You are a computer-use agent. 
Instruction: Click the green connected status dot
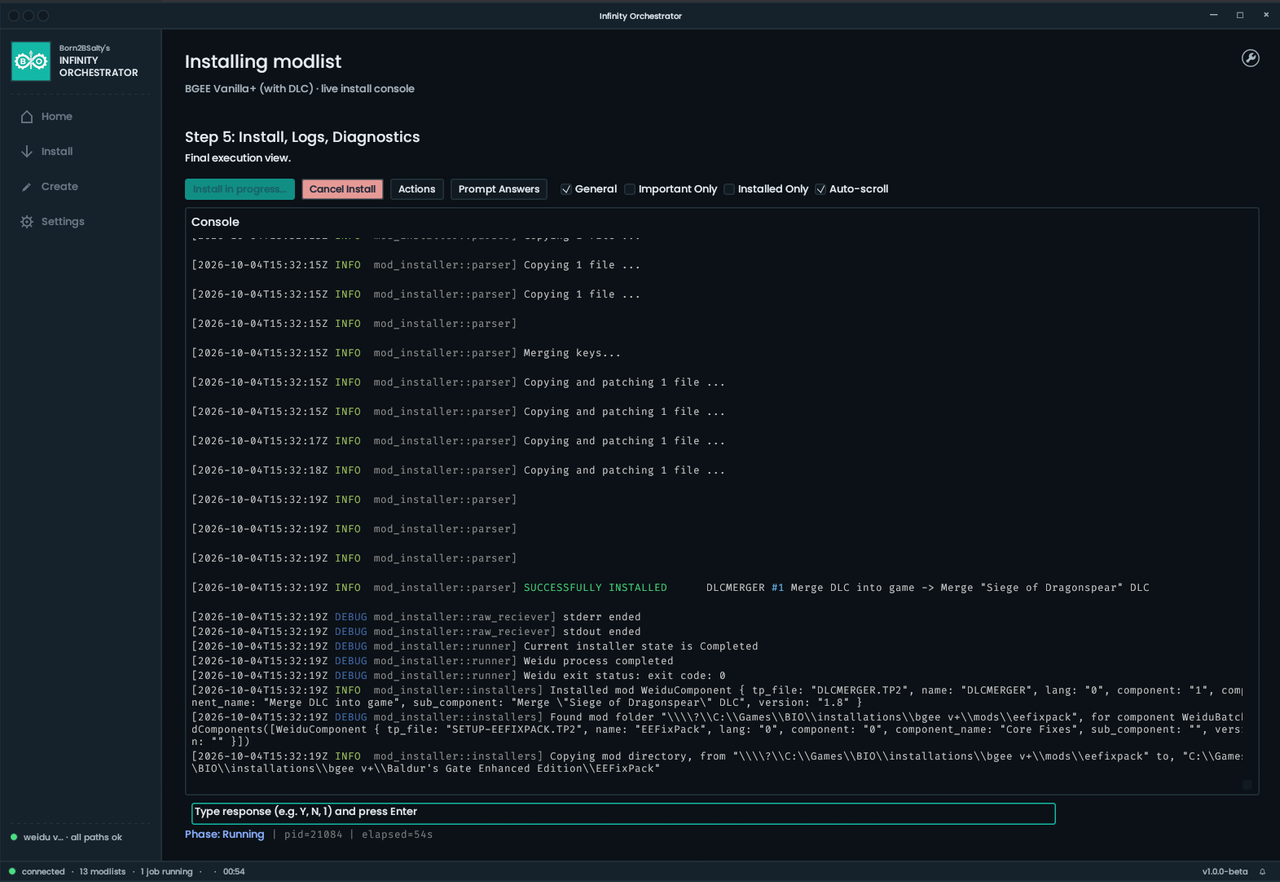12,872
